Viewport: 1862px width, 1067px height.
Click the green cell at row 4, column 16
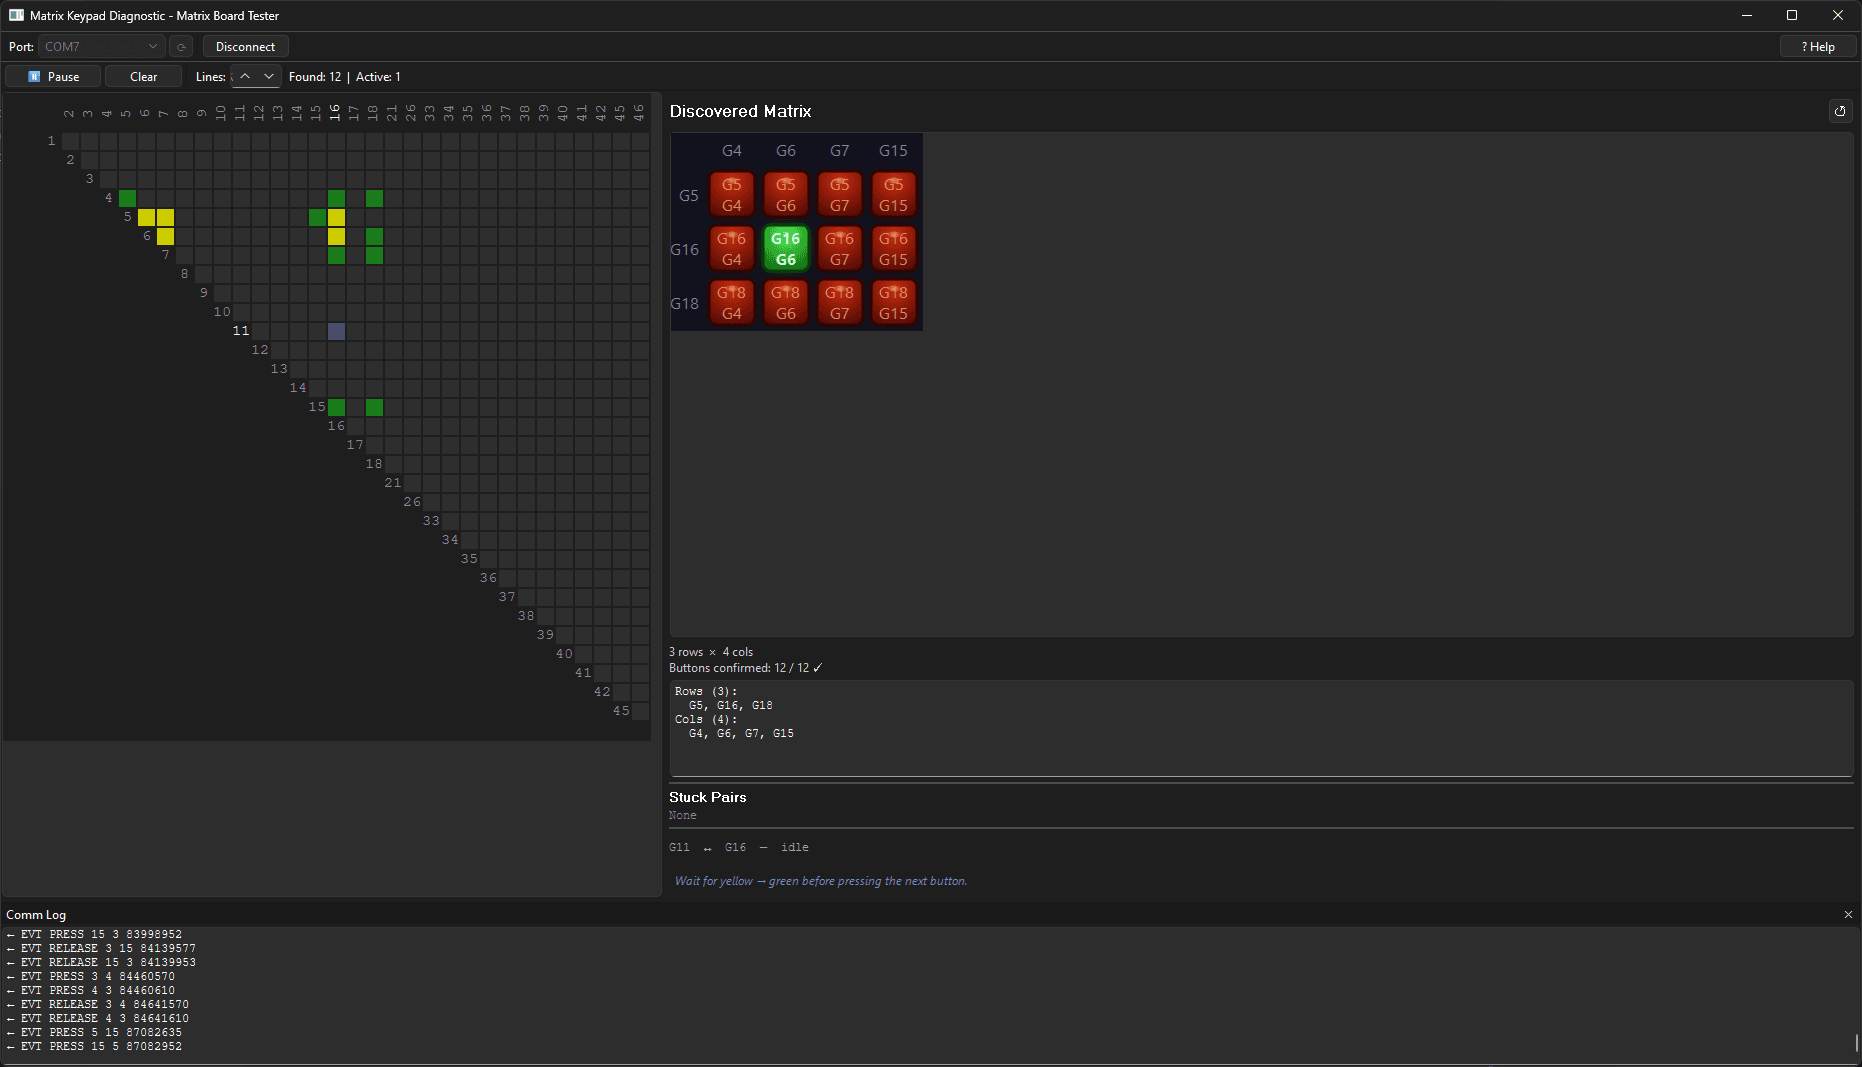tap(336, 198)
